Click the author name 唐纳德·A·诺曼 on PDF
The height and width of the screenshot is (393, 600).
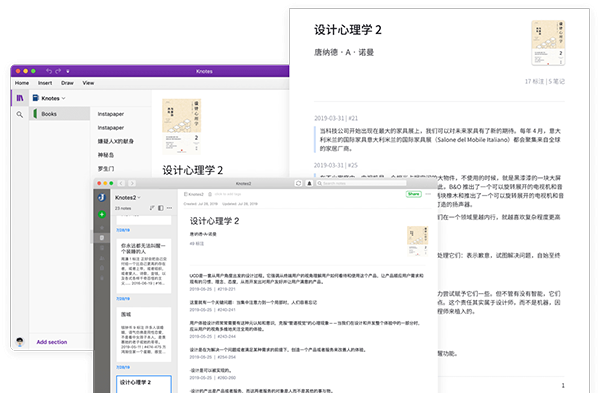tap(344, 52)
